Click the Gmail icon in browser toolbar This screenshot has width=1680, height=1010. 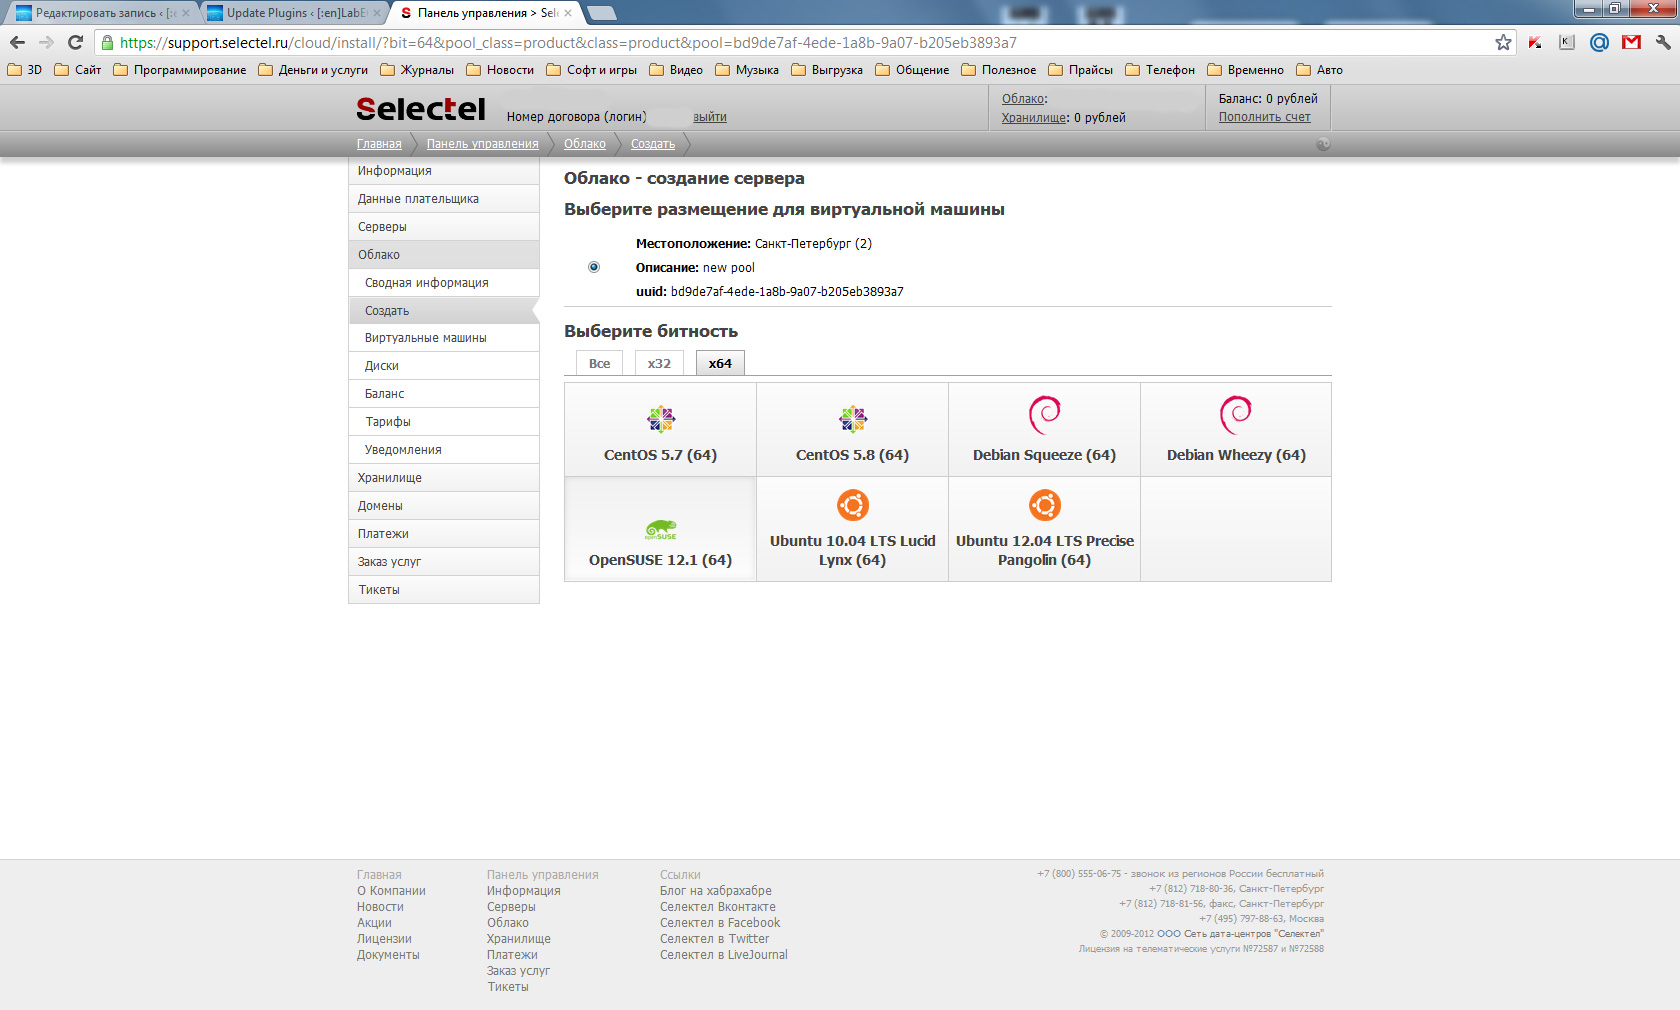click(1631, 42)
